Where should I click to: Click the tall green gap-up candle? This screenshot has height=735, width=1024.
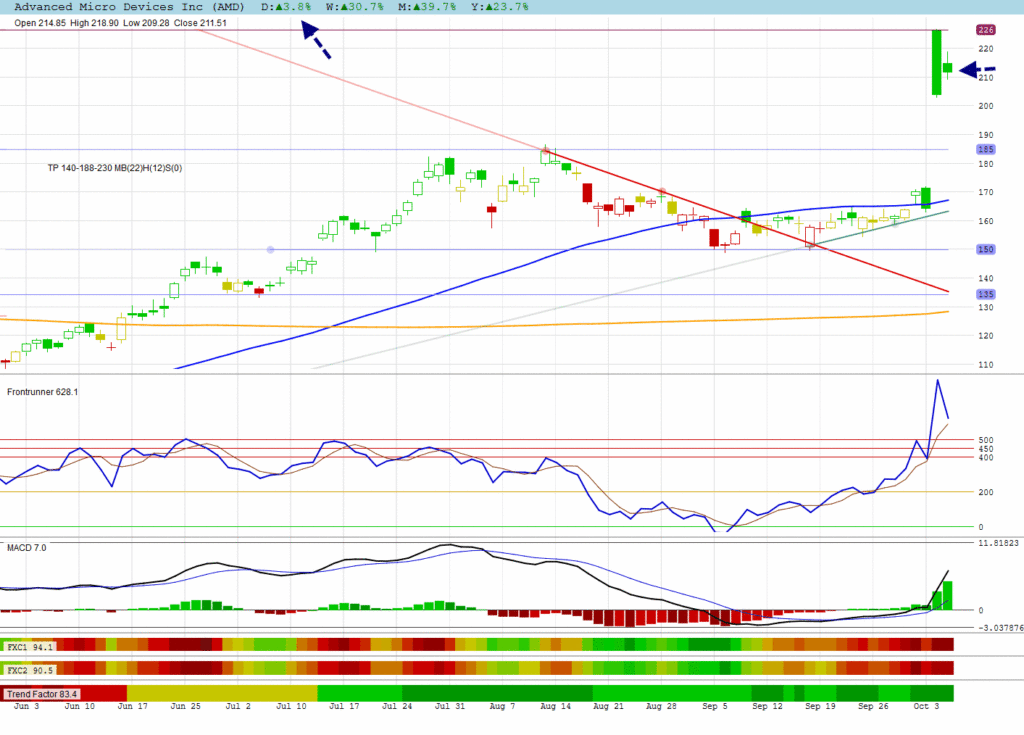pyautogui.click(x=937, y=62)
